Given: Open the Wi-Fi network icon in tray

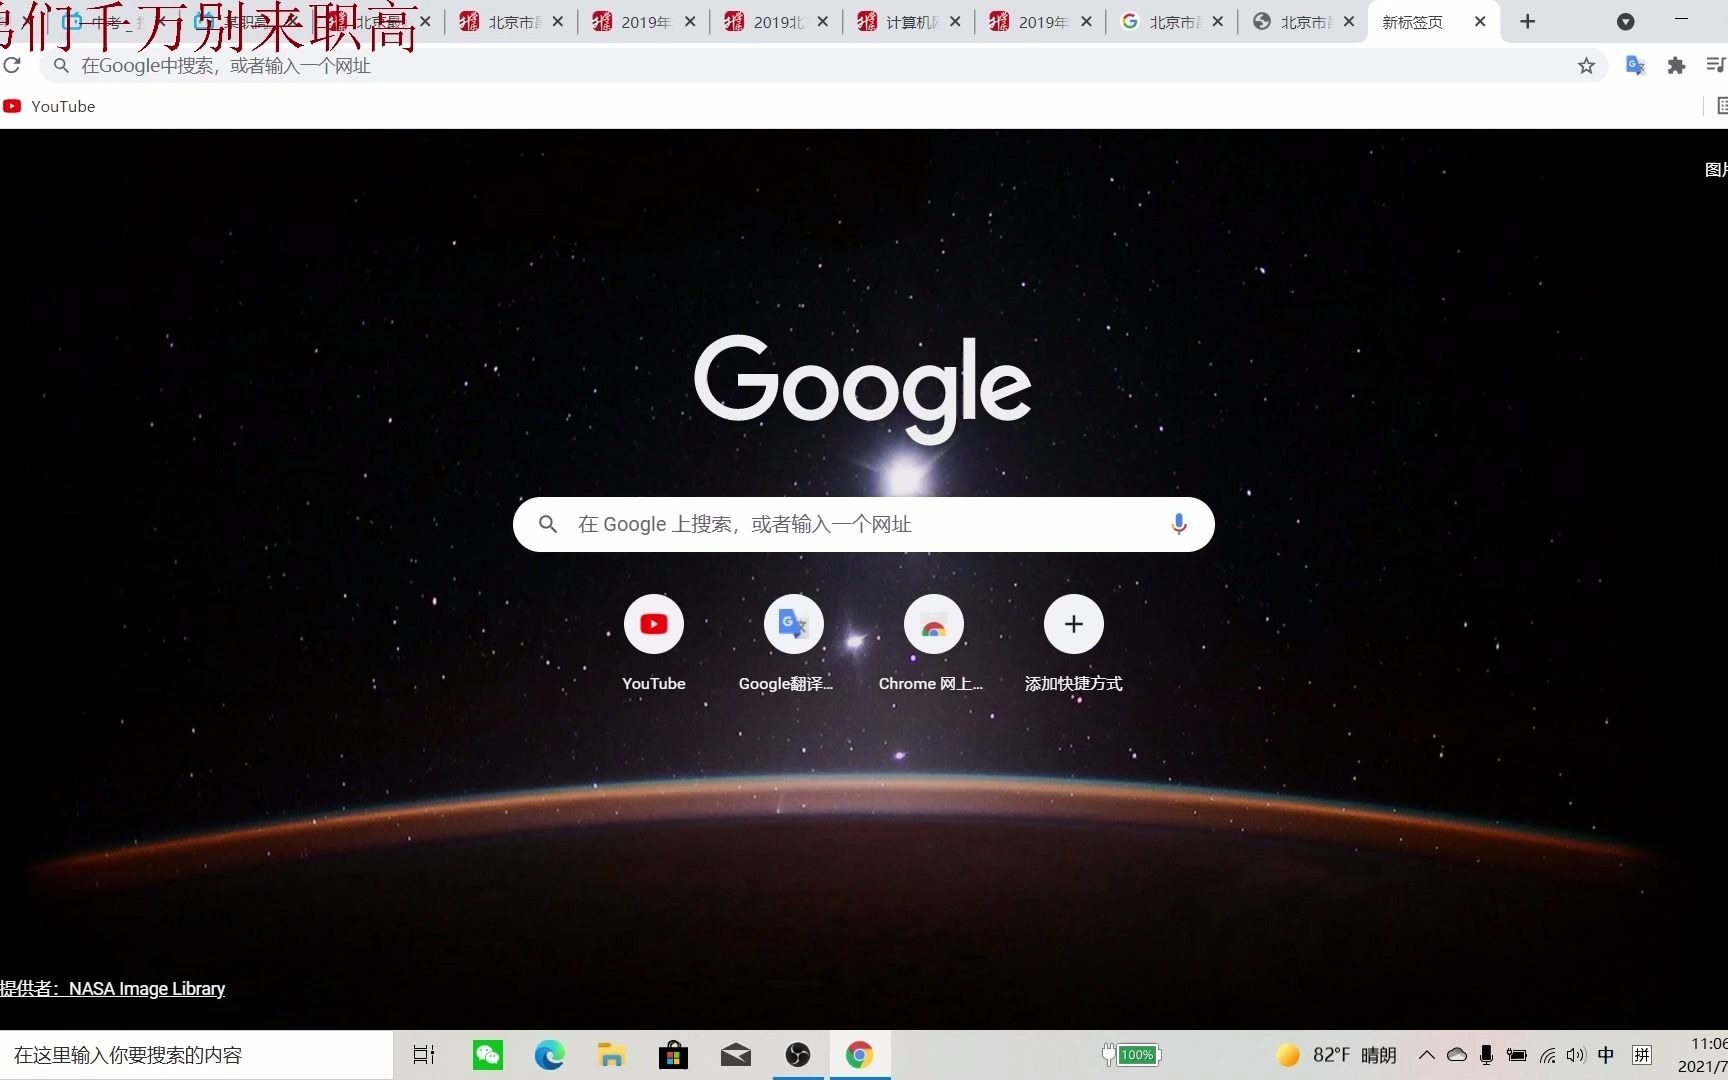Looking at the screenshot, I should pyautogui.click(x=1547, y=1055).
